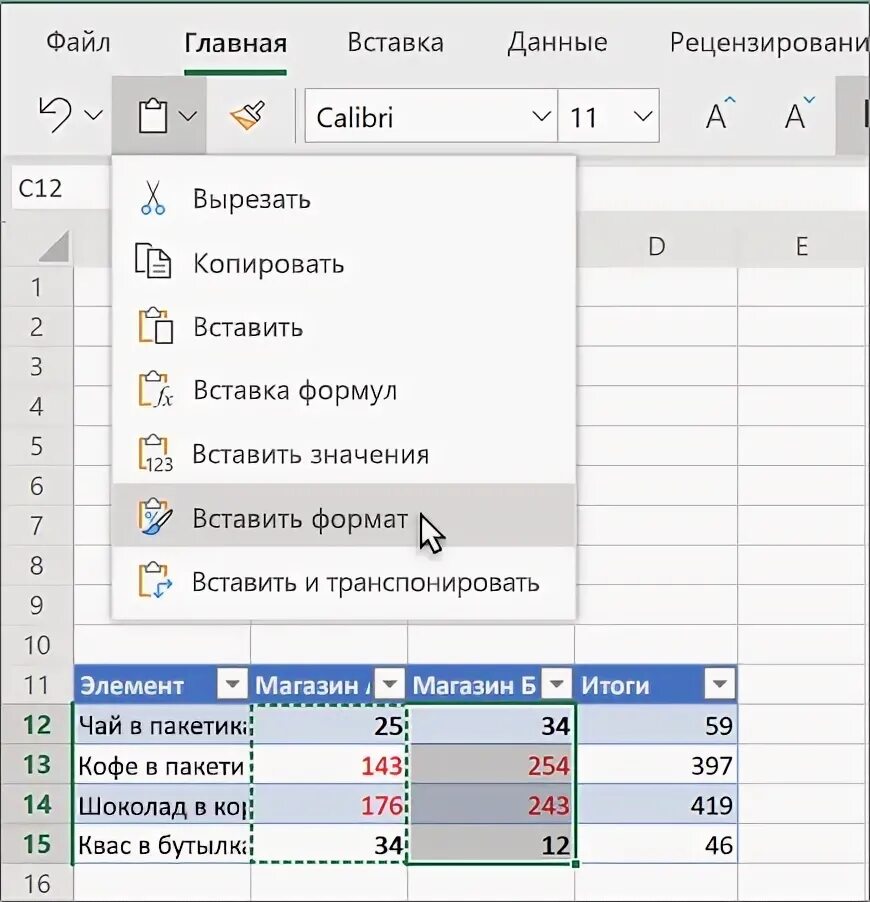Click the selection fill handle at corner
The image size is (870, 902).
click(x=576, y=863)
